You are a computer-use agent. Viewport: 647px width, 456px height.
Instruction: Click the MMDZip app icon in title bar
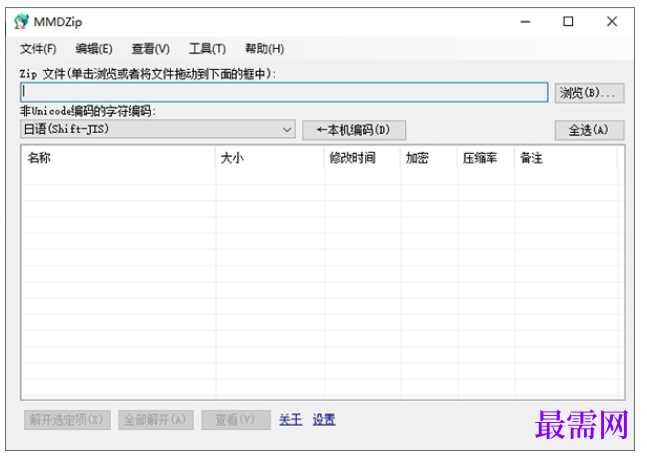coord(21,21)
